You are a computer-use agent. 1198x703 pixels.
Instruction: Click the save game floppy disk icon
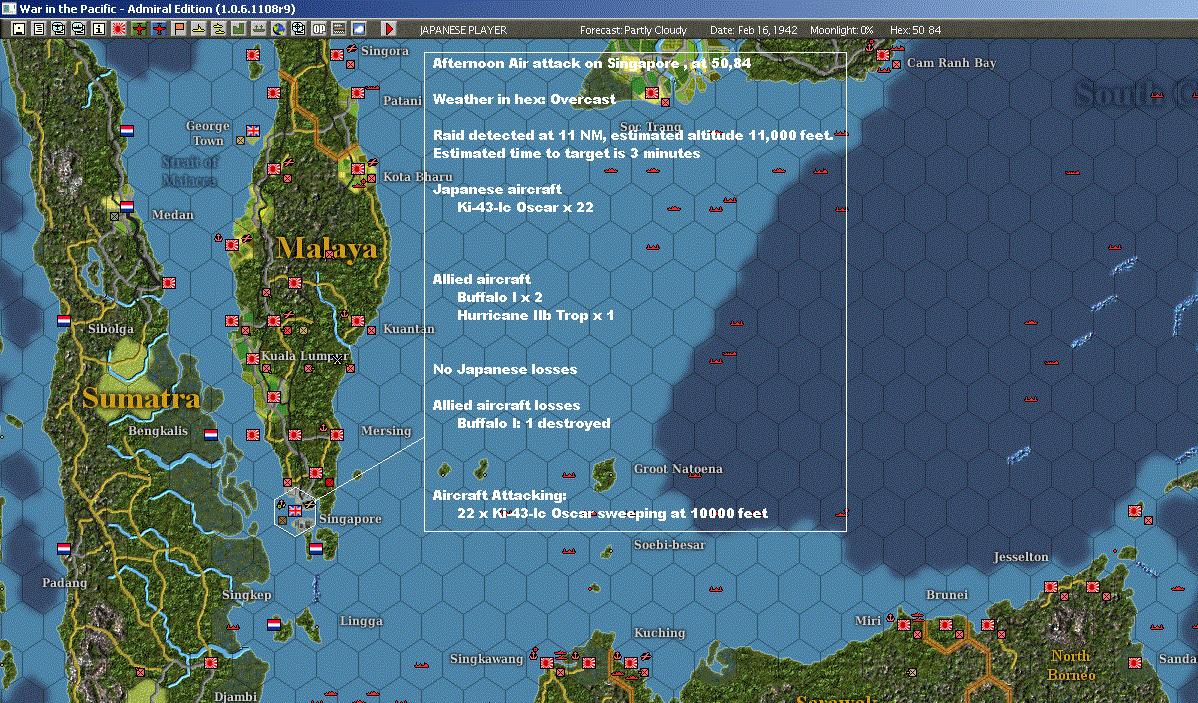(19, 29)
